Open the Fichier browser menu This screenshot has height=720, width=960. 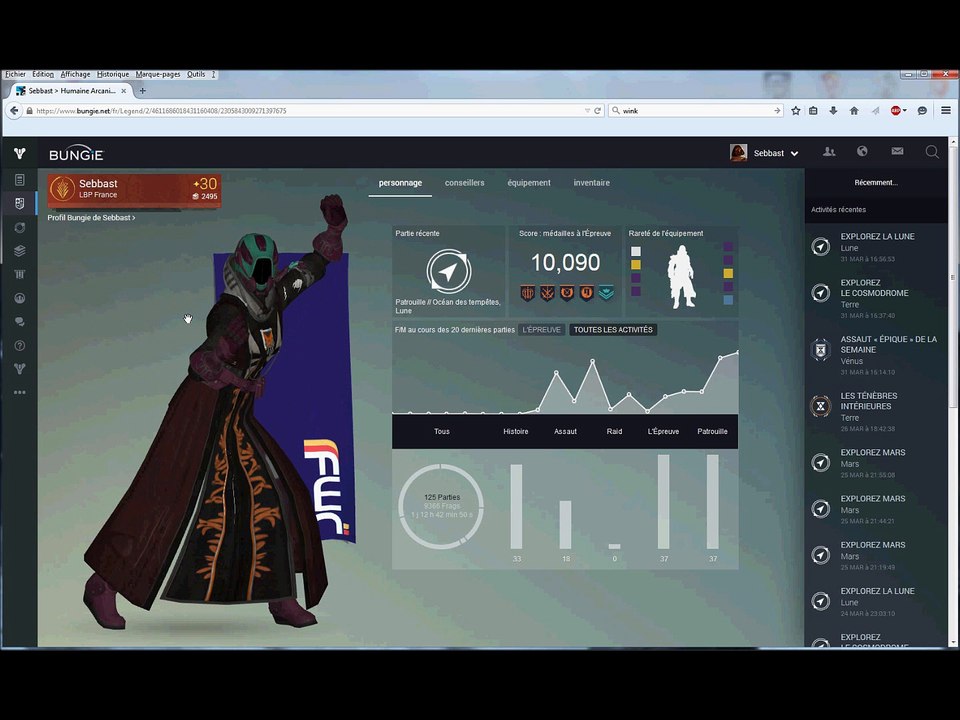point(15,74)
